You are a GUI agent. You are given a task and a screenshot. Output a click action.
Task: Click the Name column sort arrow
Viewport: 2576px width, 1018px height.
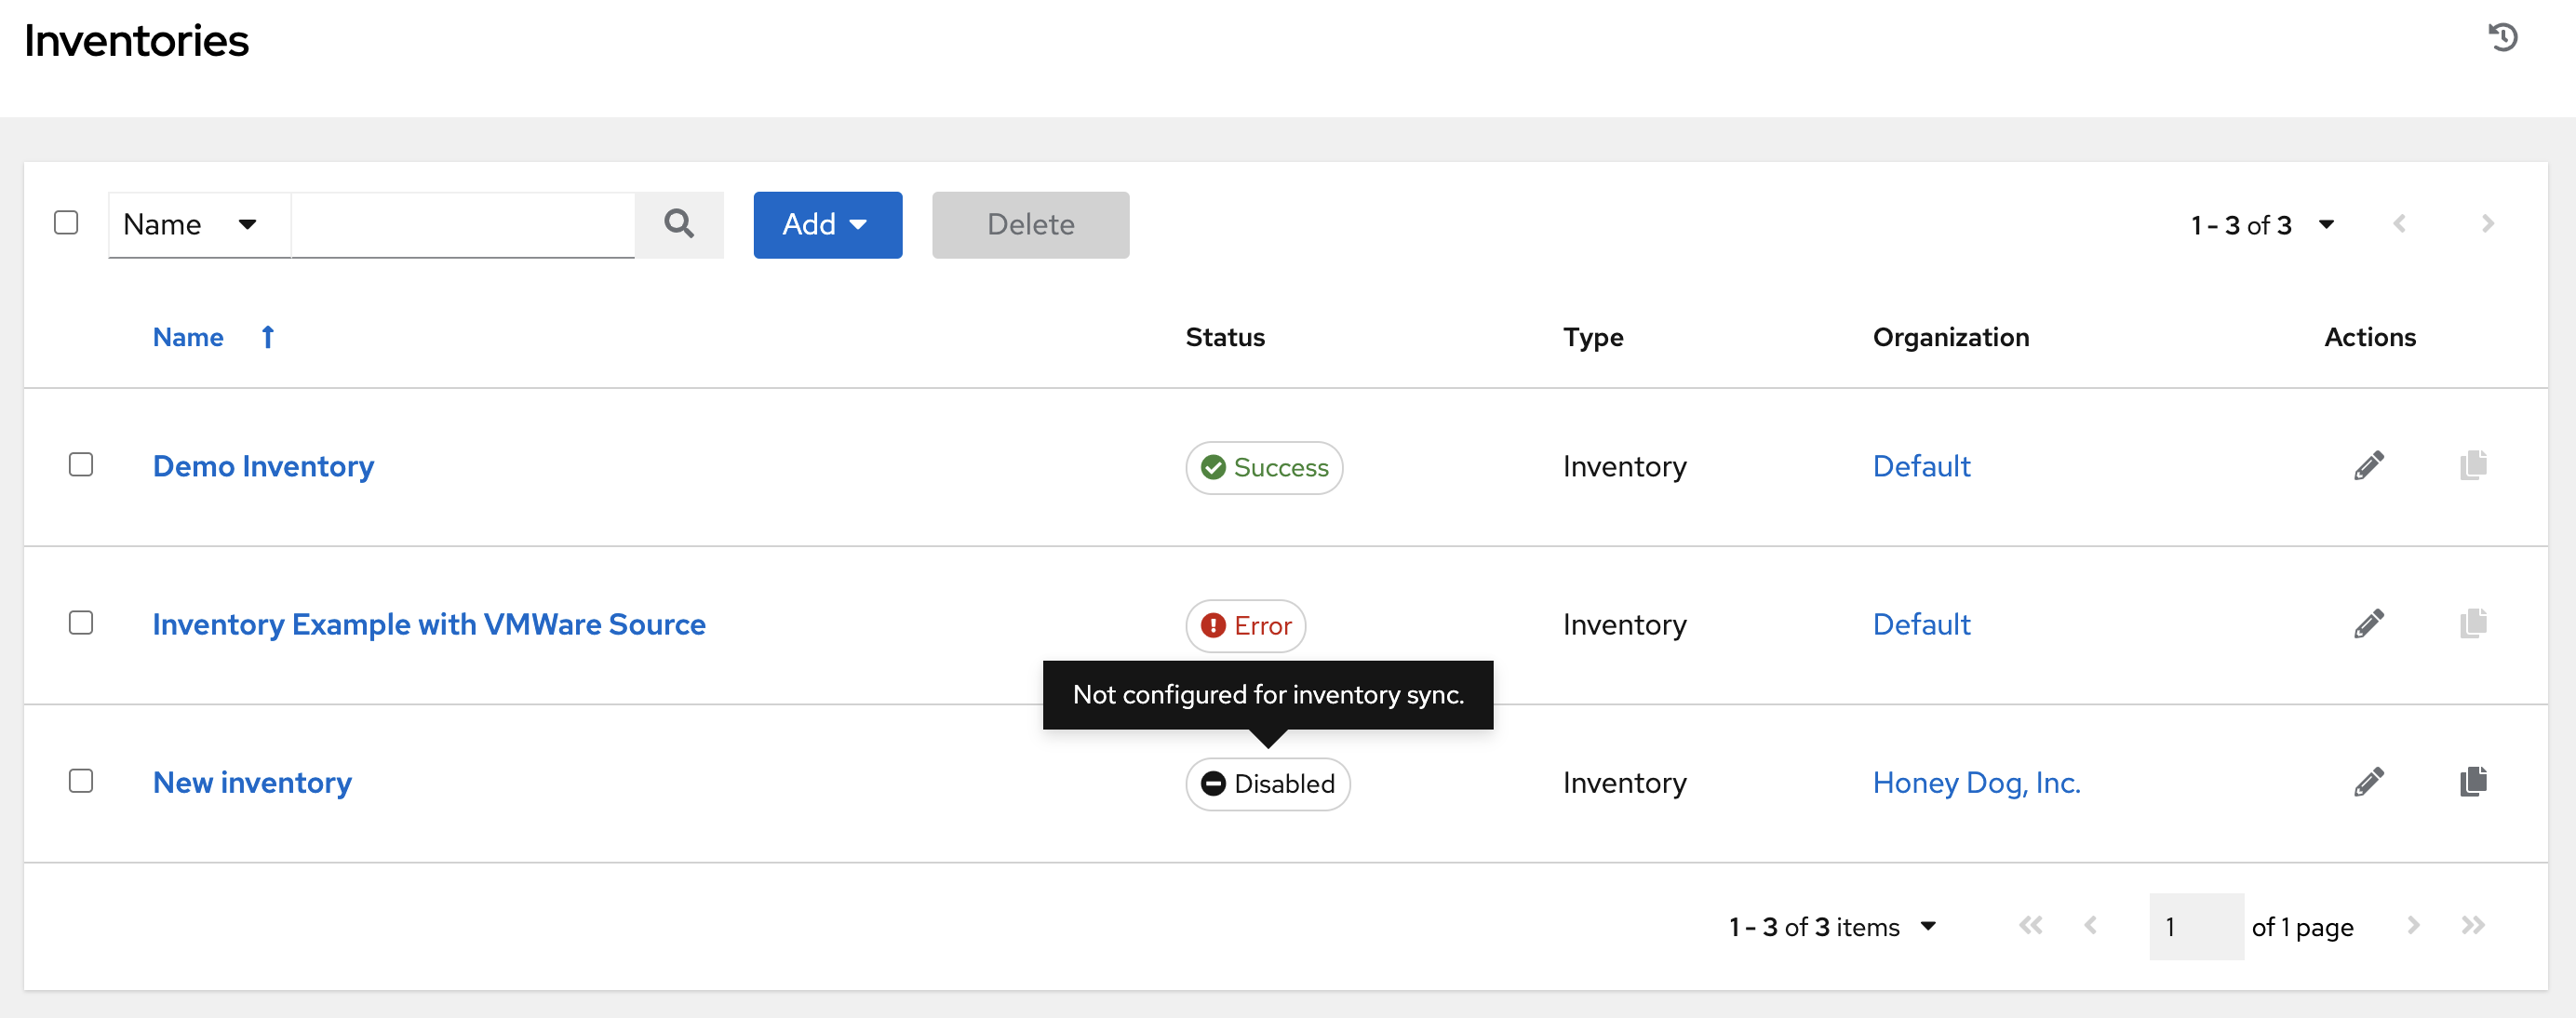coord(267,337)
